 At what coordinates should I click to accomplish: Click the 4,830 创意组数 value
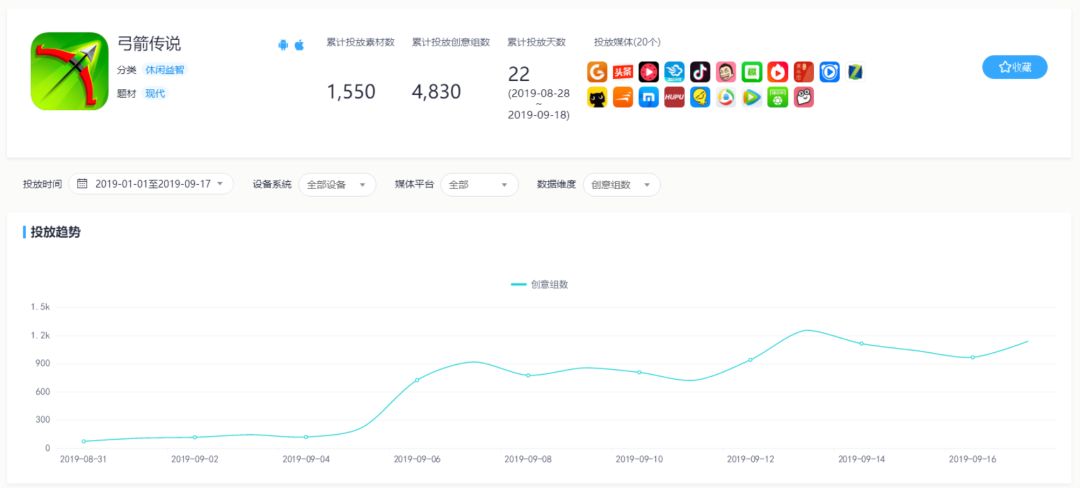436,92
